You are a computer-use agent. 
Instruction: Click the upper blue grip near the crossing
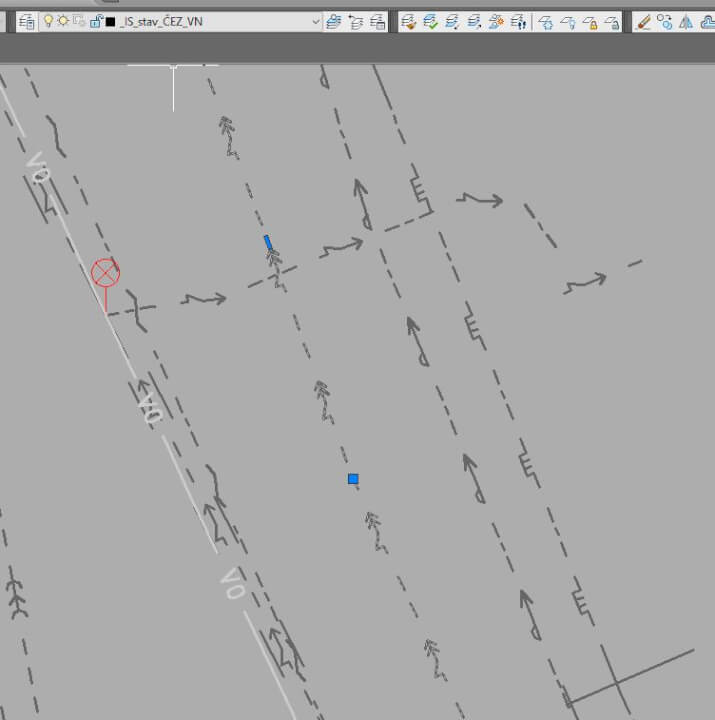267,241
